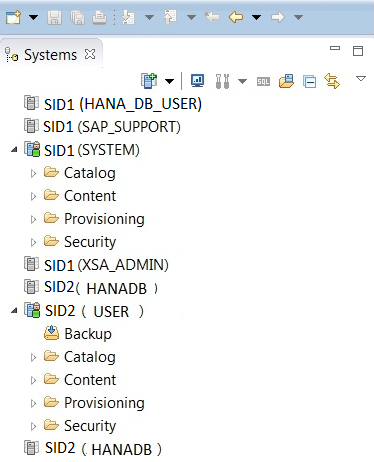Expand the Catalog folder under SID1 (SYSTEM)
374x462 pixels.
pyautogui.click(x=33, y=173)
